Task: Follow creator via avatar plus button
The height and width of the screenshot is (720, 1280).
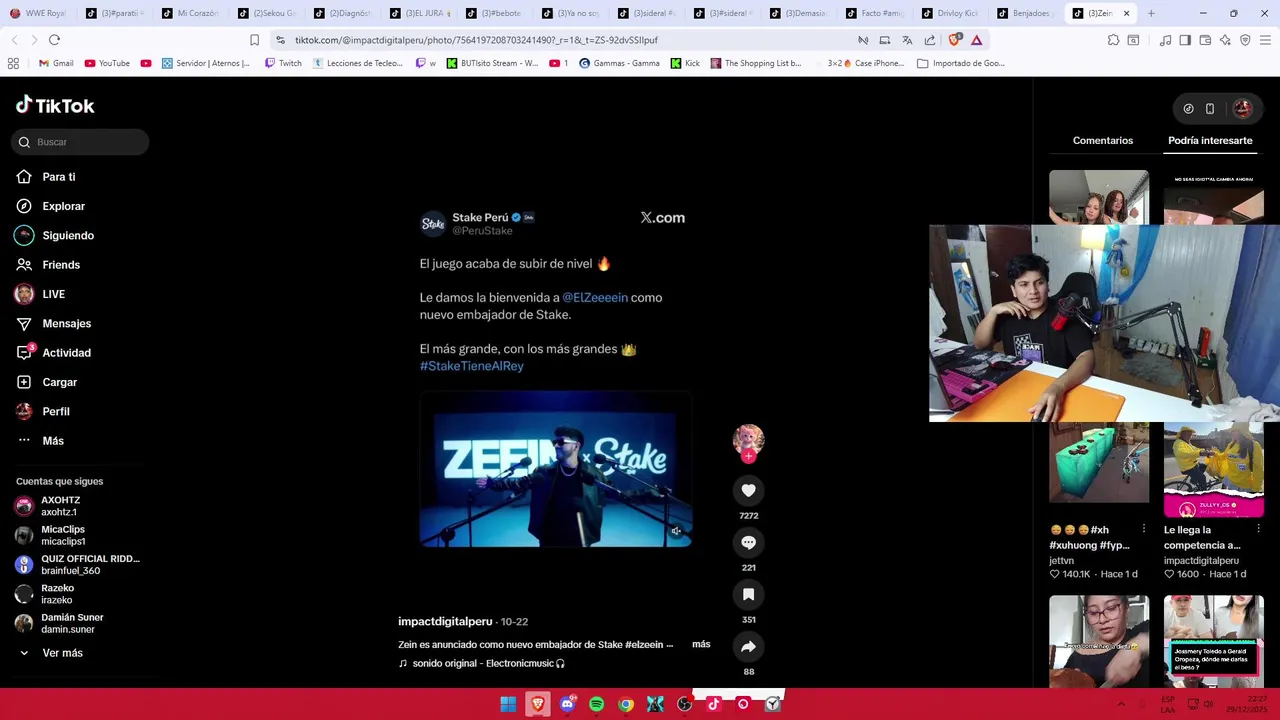Action: [748, 456]
